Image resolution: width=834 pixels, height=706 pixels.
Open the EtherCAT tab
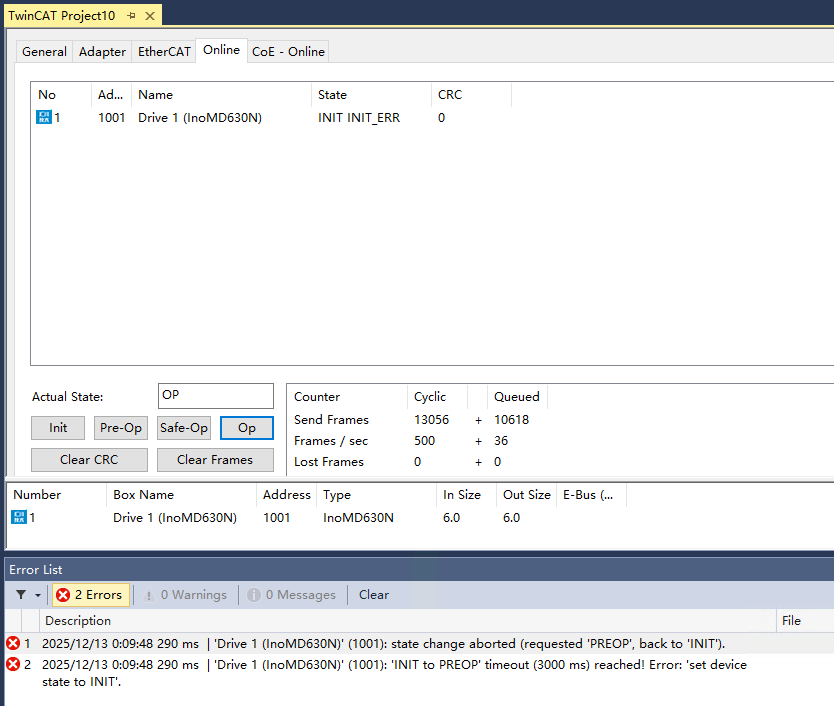[x=164, y=52]
